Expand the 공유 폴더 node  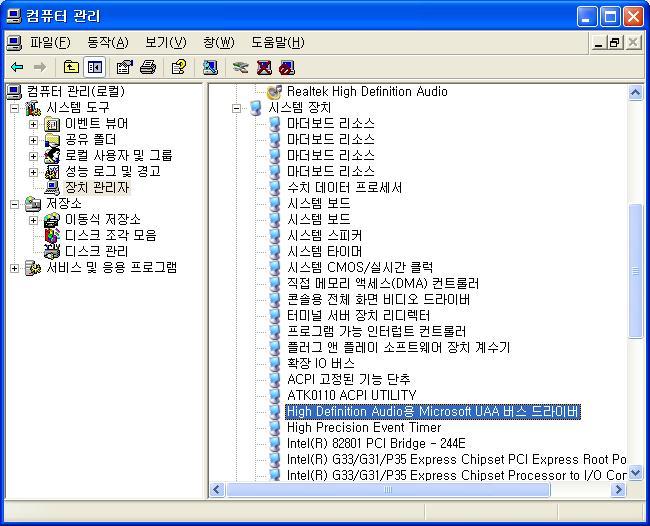(33, 140)
